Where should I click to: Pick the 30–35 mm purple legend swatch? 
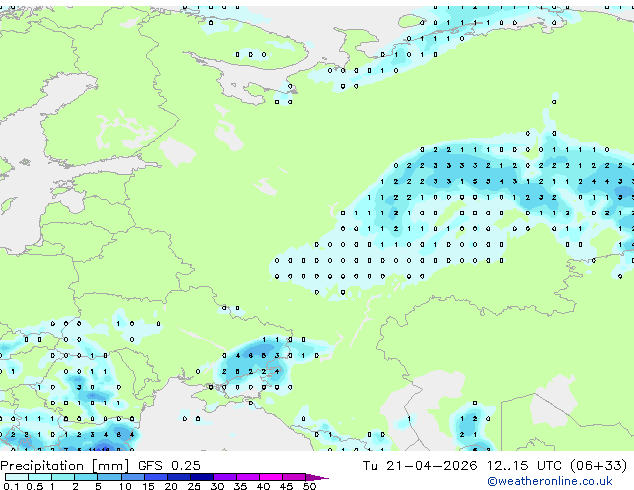point(225,477)
